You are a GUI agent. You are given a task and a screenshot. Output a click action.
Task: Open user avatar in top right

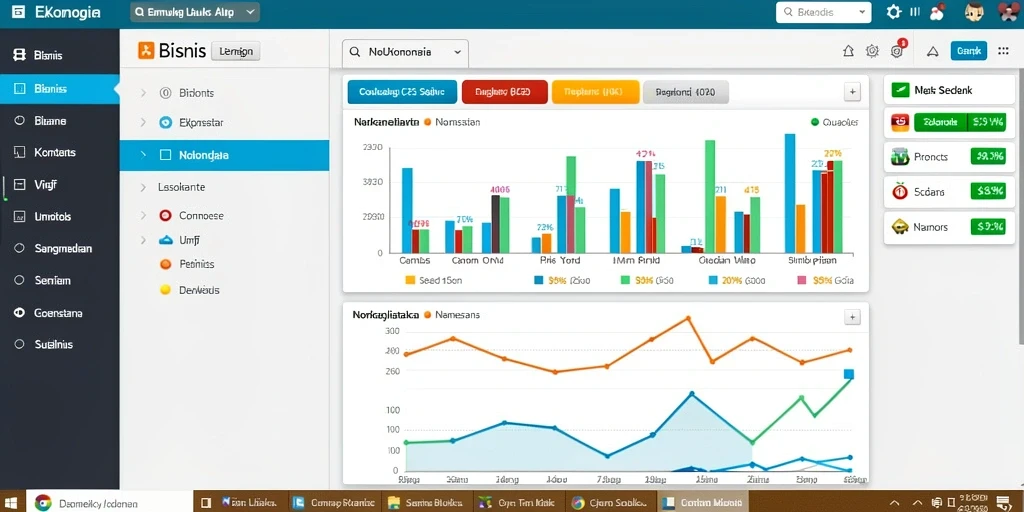[x=973, y=12]
